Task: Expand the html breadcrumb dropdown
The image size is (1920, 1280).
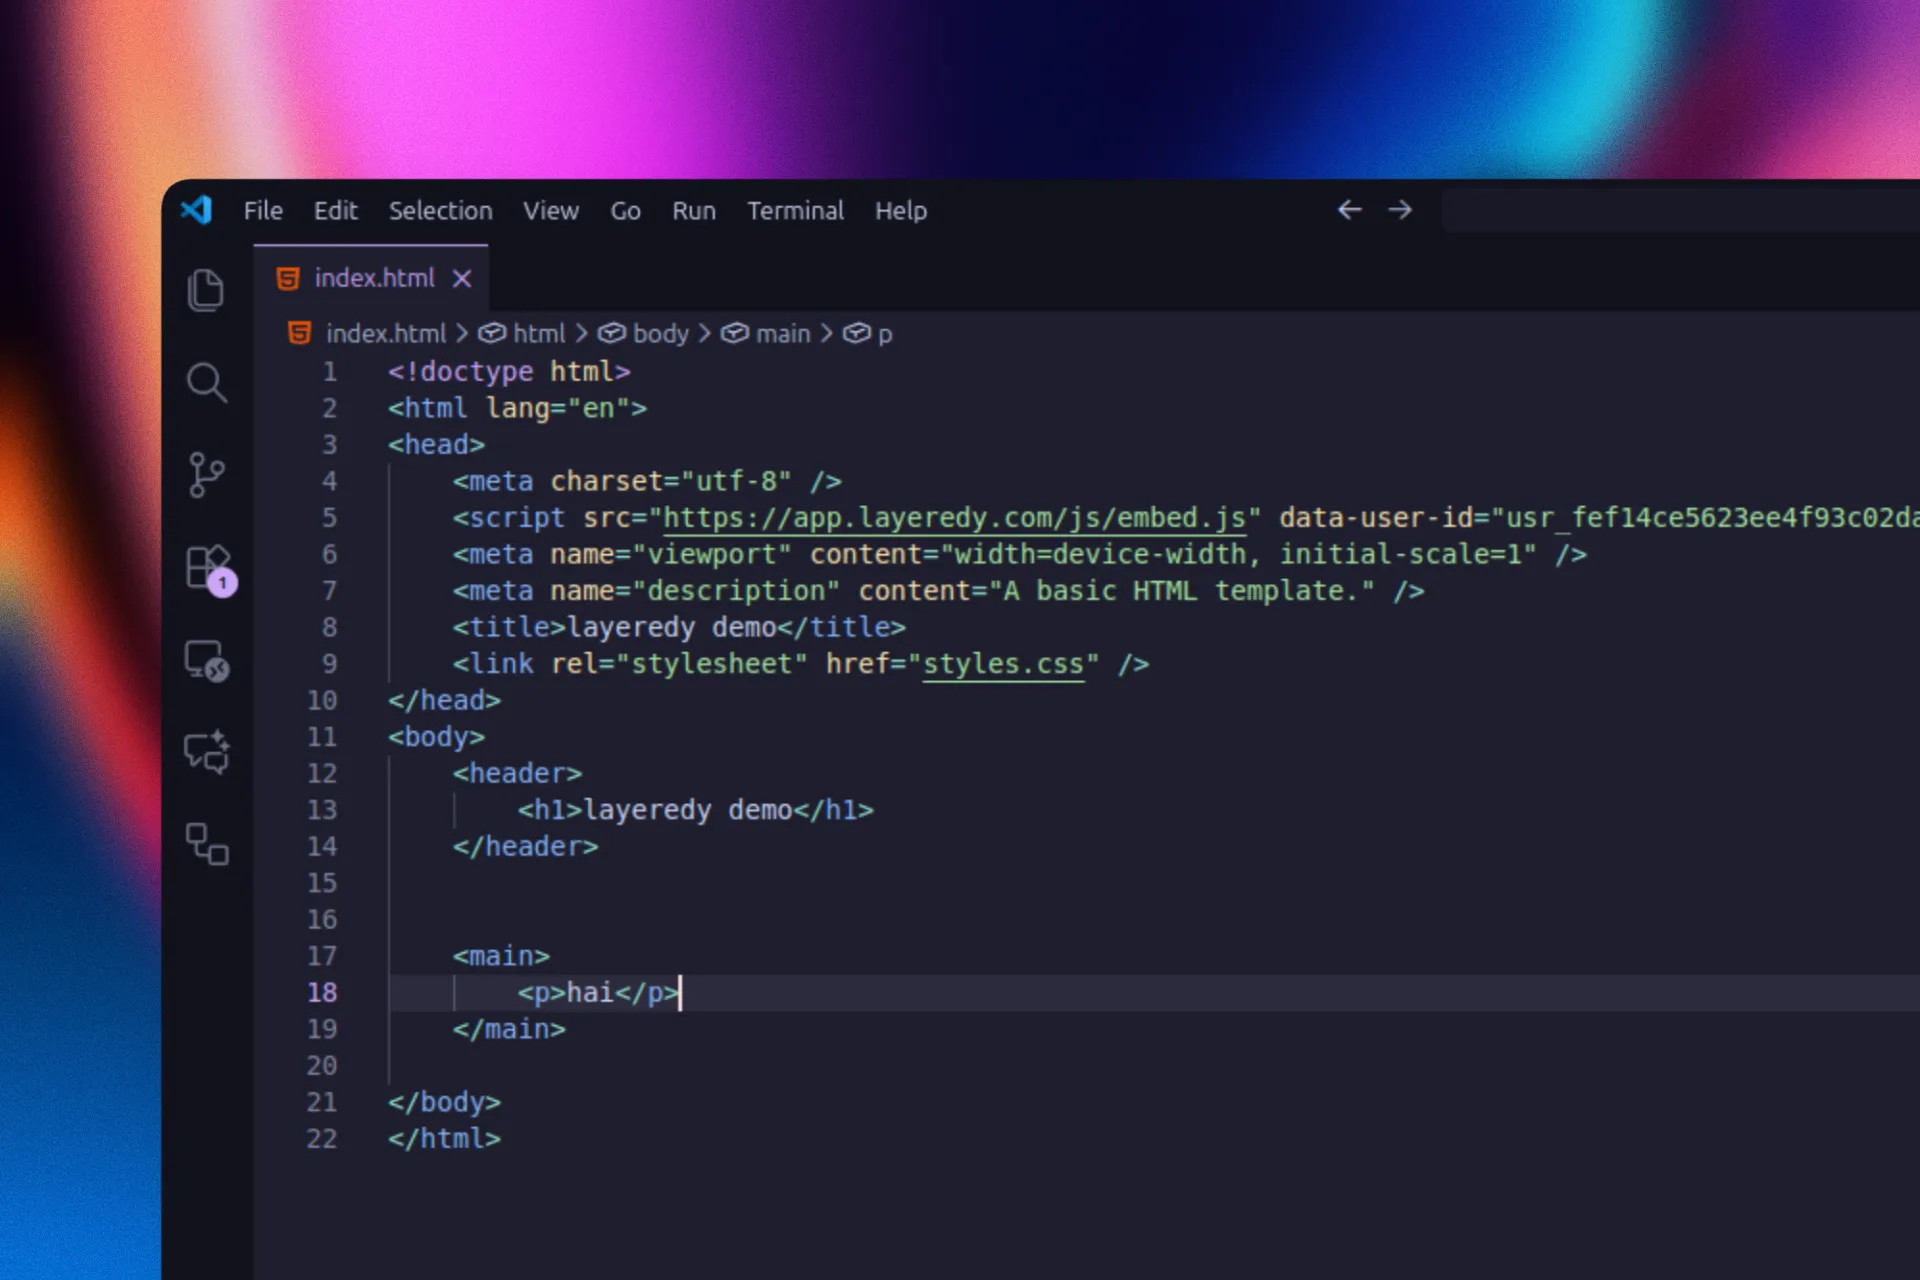Action: pos(538,334)
